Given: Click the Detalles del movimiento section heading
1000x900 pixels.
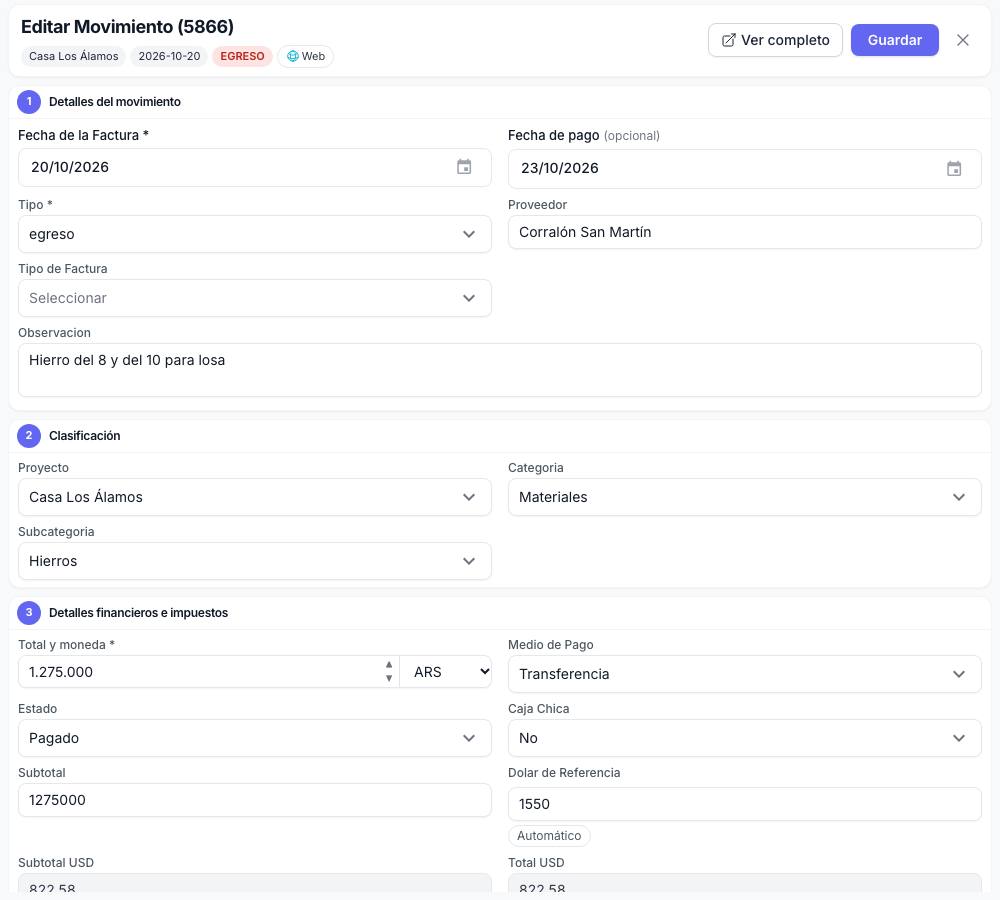Looking at the screenshot, I should 115,102.
